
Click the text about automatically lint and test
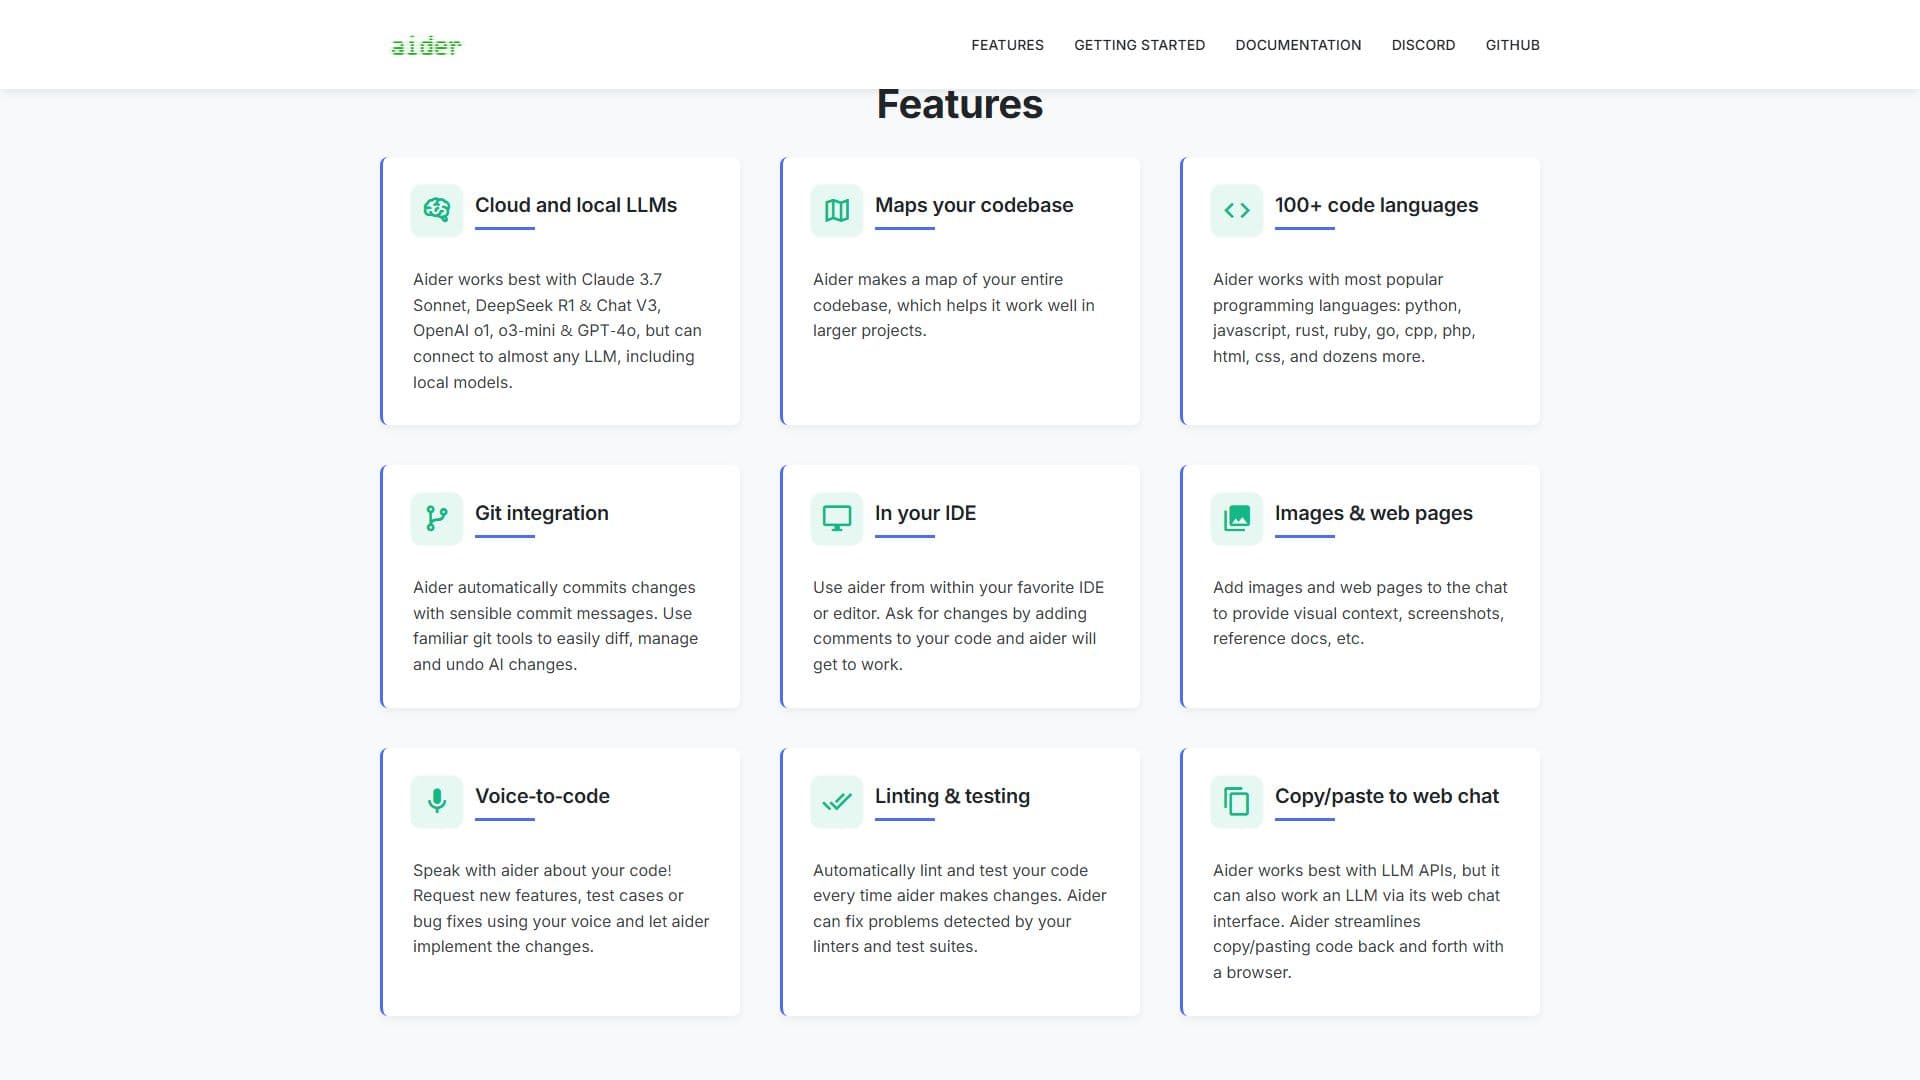point(960,908)
